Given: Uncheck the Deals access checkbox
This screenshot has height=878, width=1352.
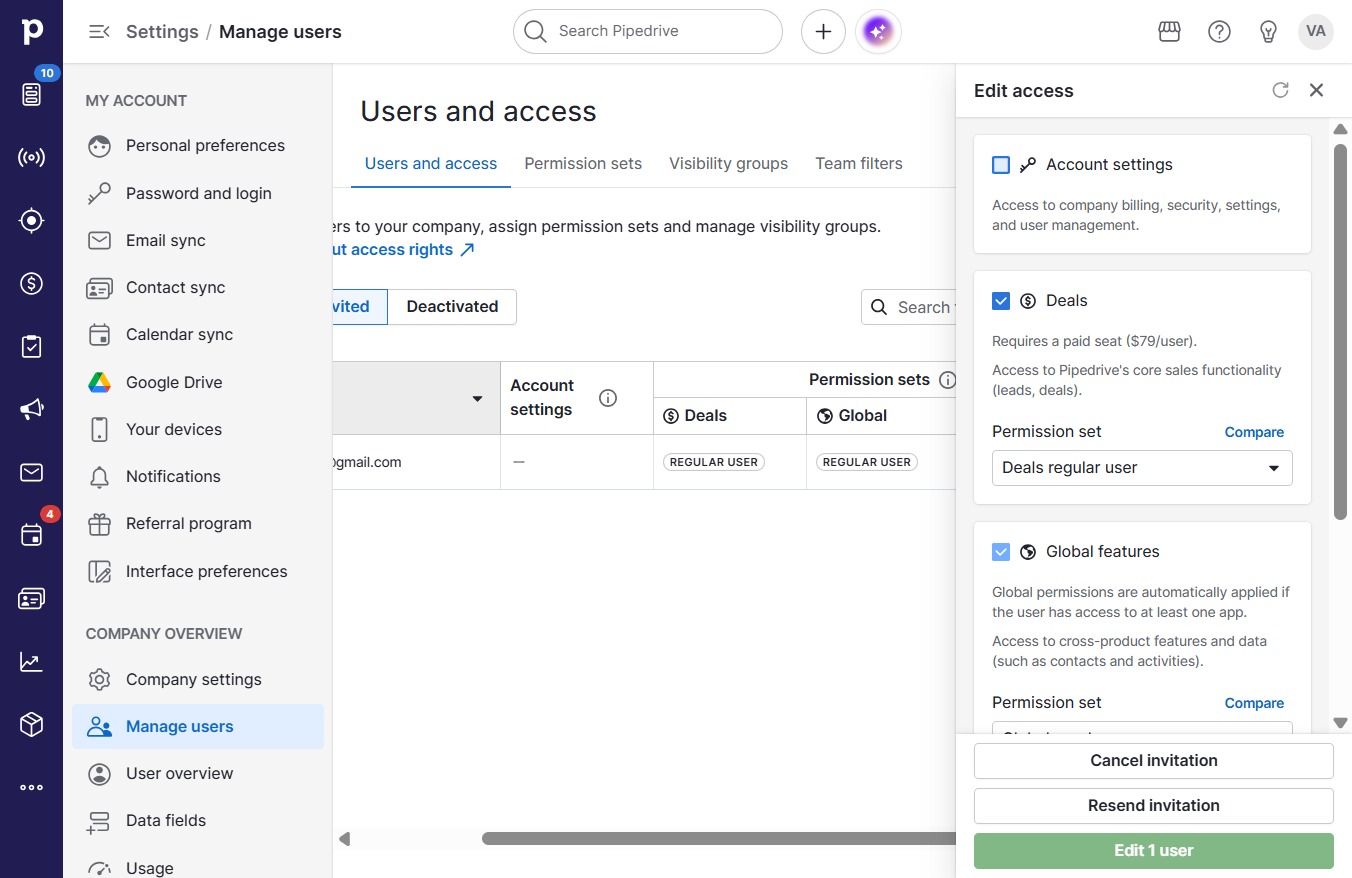Looking at the screenshot, I should point(1001,301).
